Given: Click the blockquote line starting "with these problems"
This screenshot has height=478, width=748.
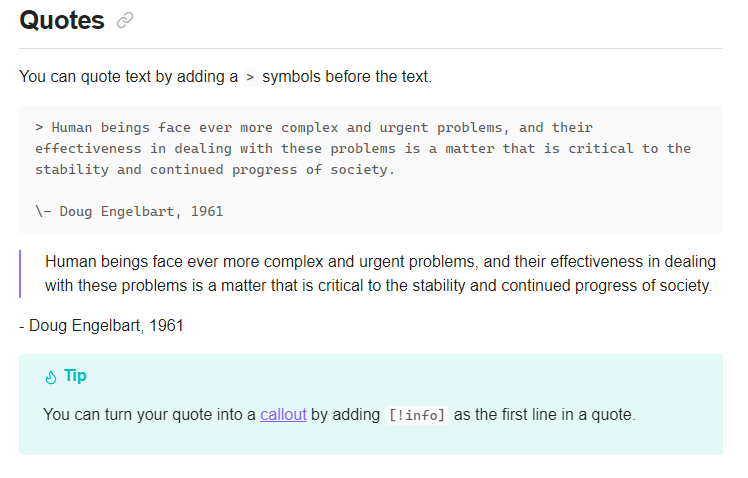Looking at the screenshot, I should point(378,286).
